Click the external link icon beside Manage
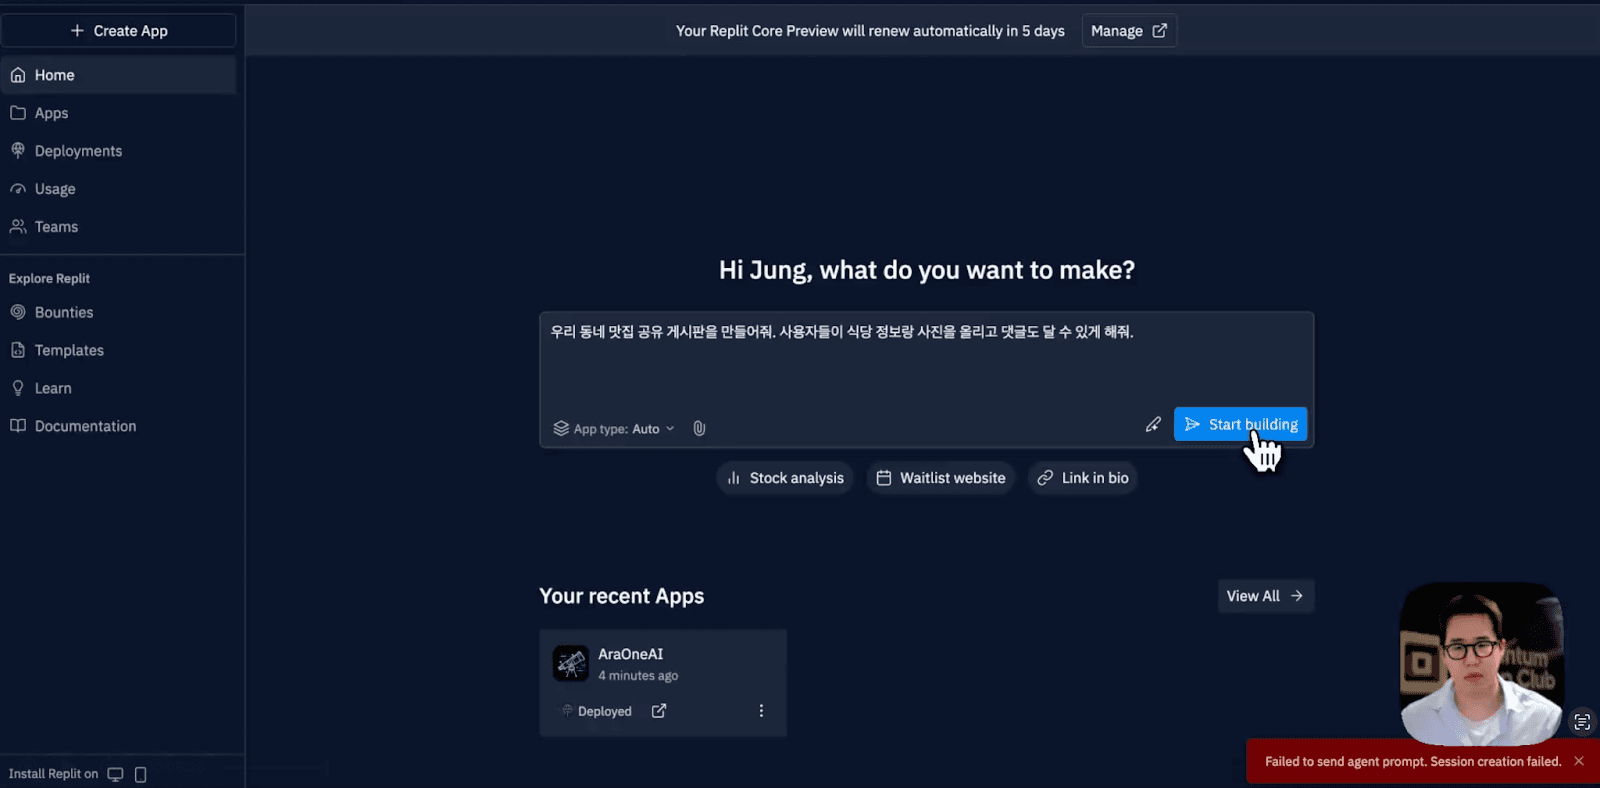Image resolution: width=1600 pixels, height=788 pixels. [1160, 31]
